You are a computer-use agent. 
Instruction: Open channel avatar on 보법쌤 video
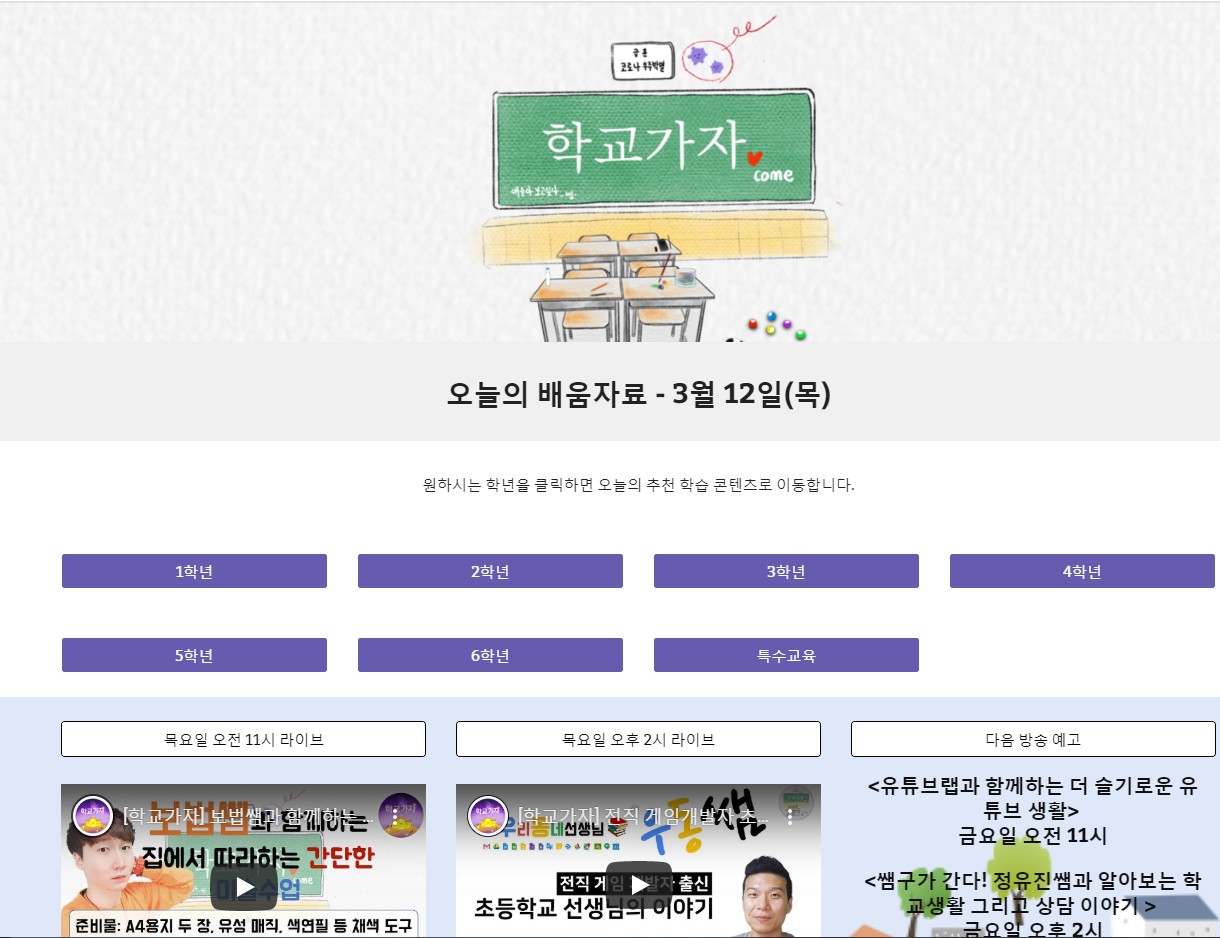point(95,816)
